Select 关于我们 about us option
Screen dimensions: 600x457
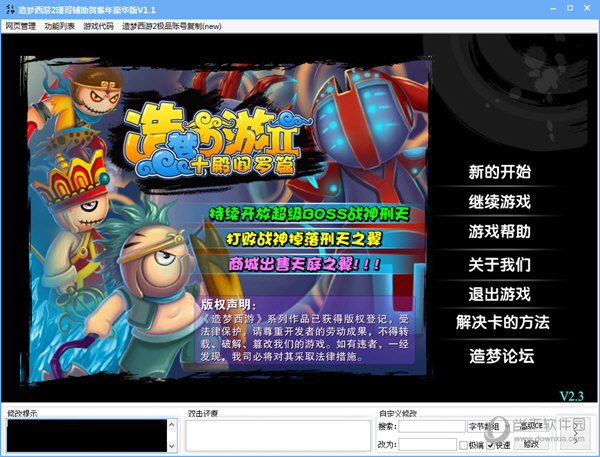coord(500,264)
